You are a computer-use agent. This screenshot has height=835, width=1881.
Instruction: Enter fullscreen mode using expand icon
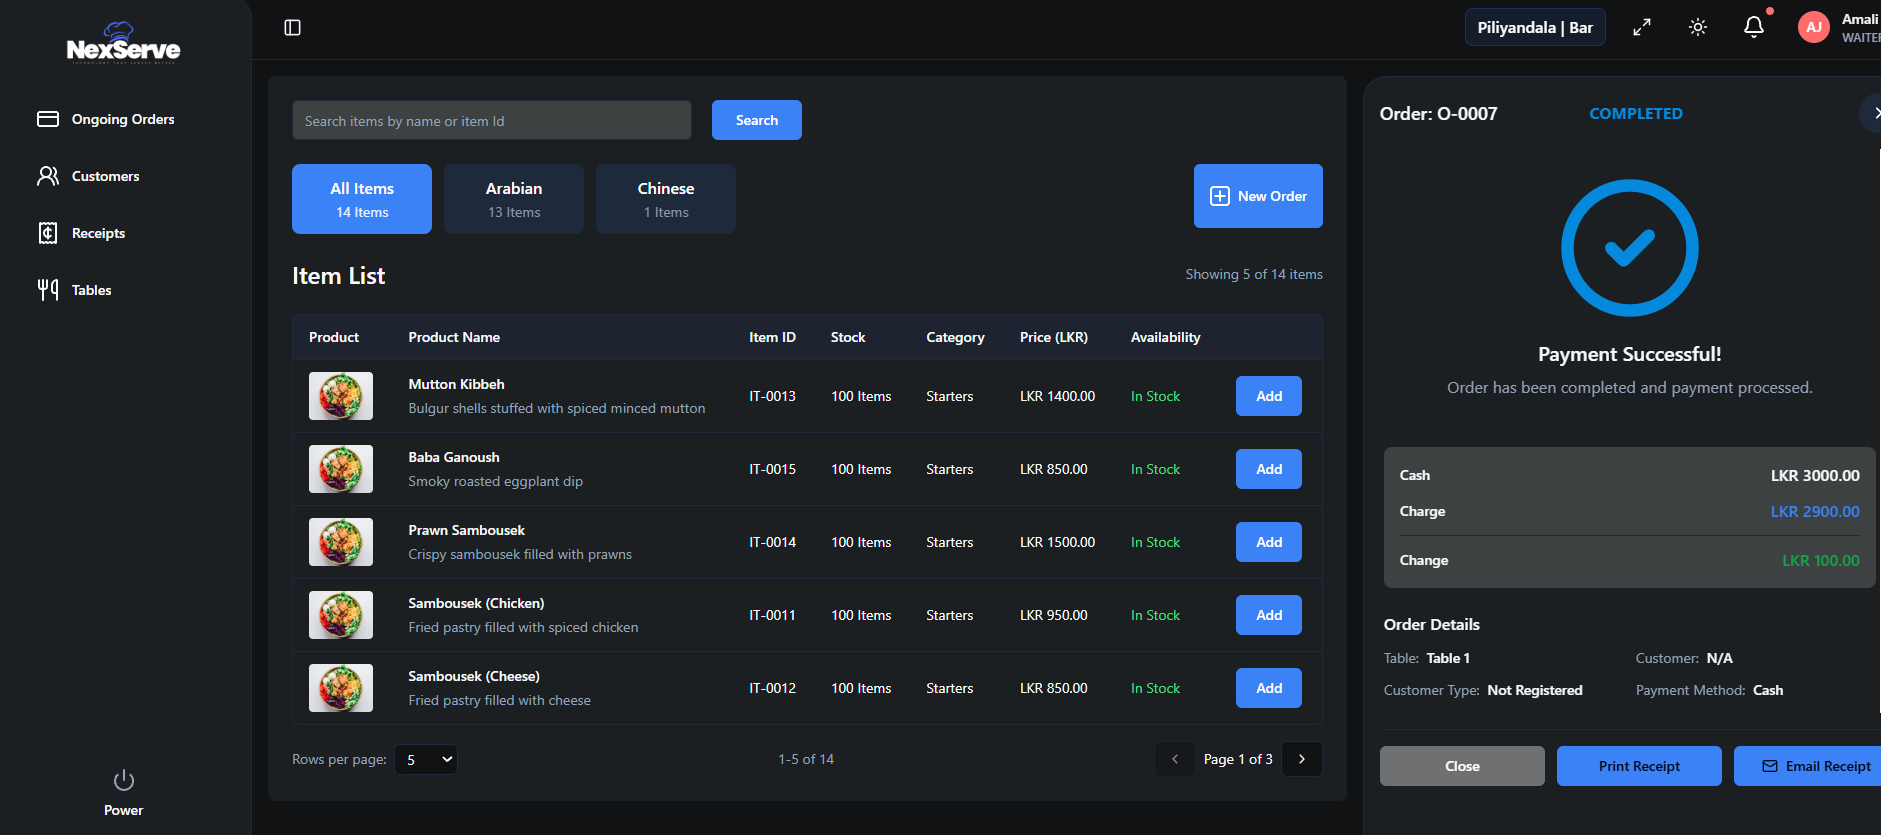pyautogui.click(x=1642, y=28)
